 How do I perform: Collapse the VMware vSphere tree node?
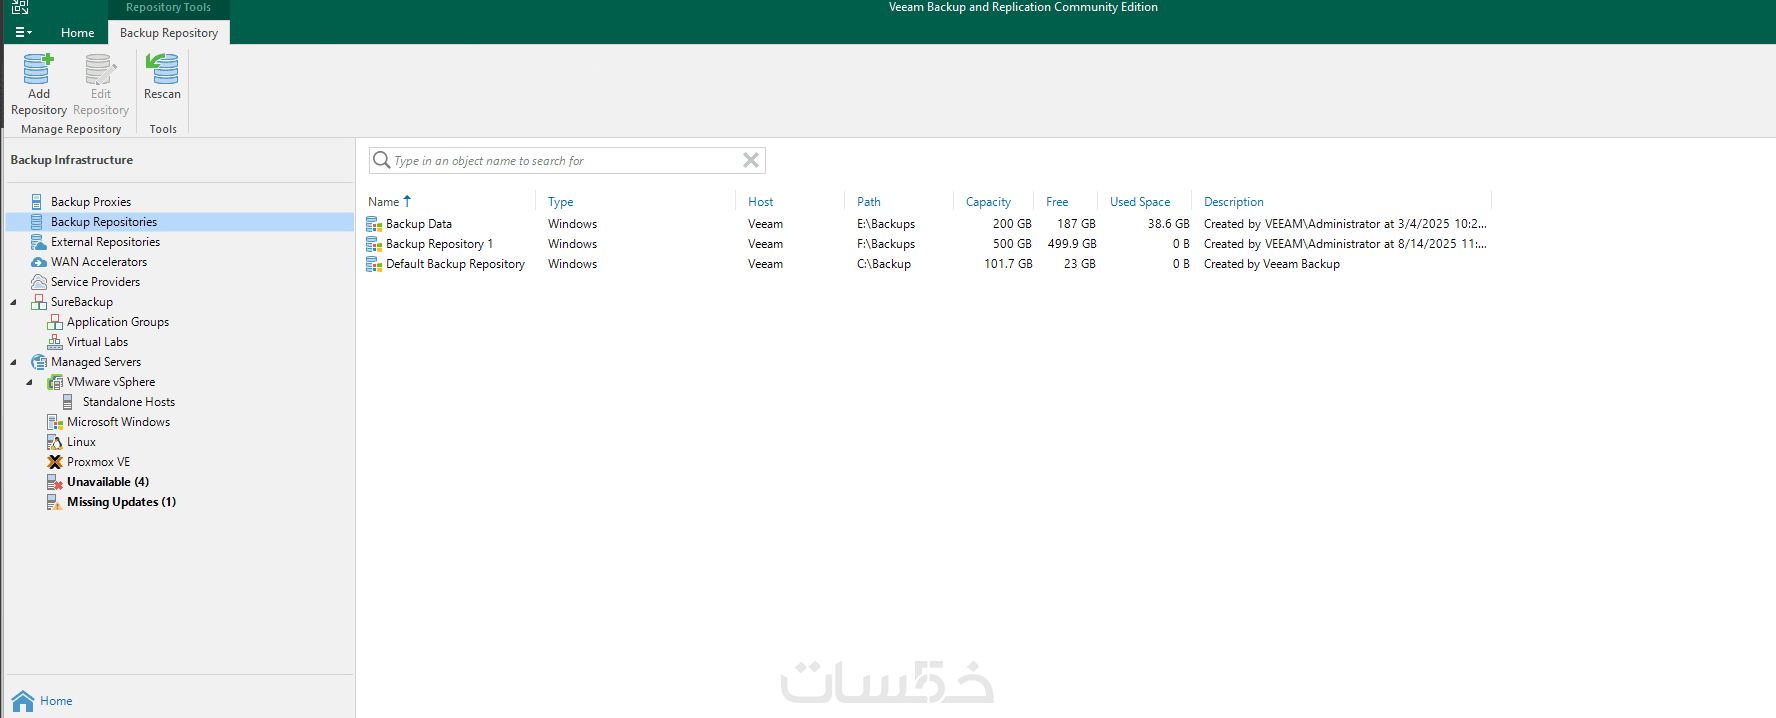point(30,382)
